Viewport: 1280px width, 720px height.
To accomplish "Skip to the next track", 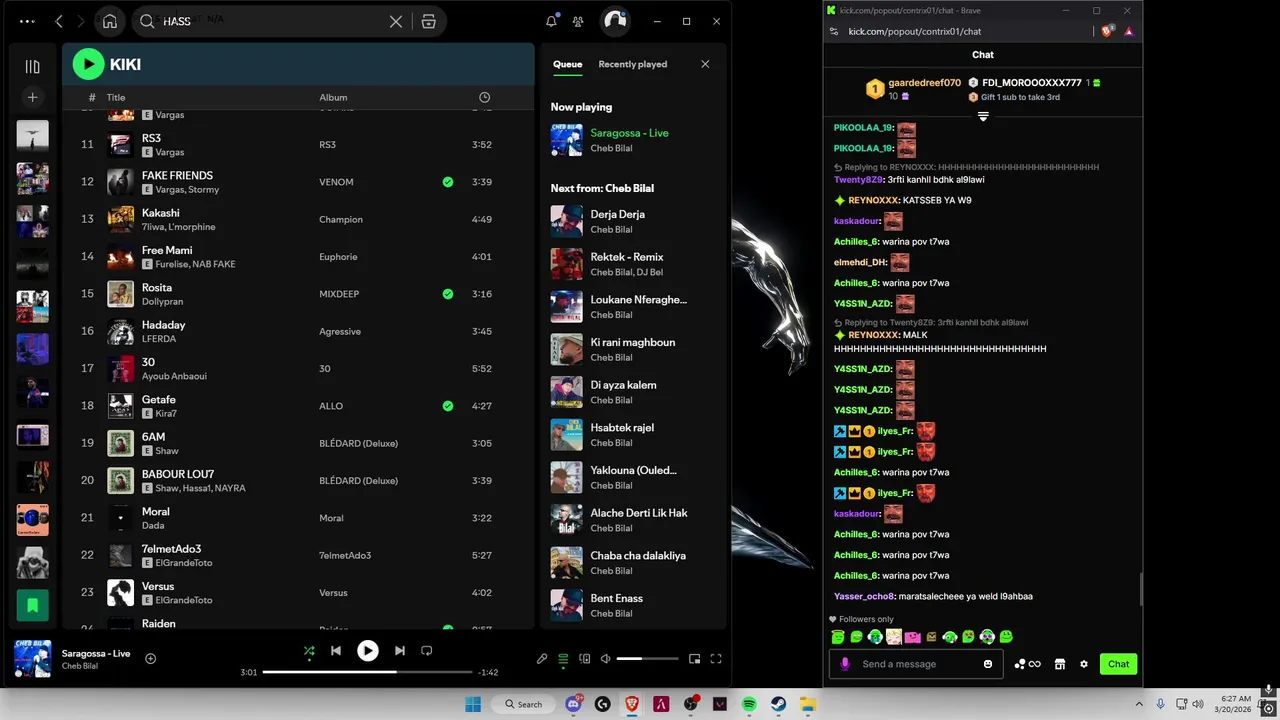I will click(x=399, y=650).
